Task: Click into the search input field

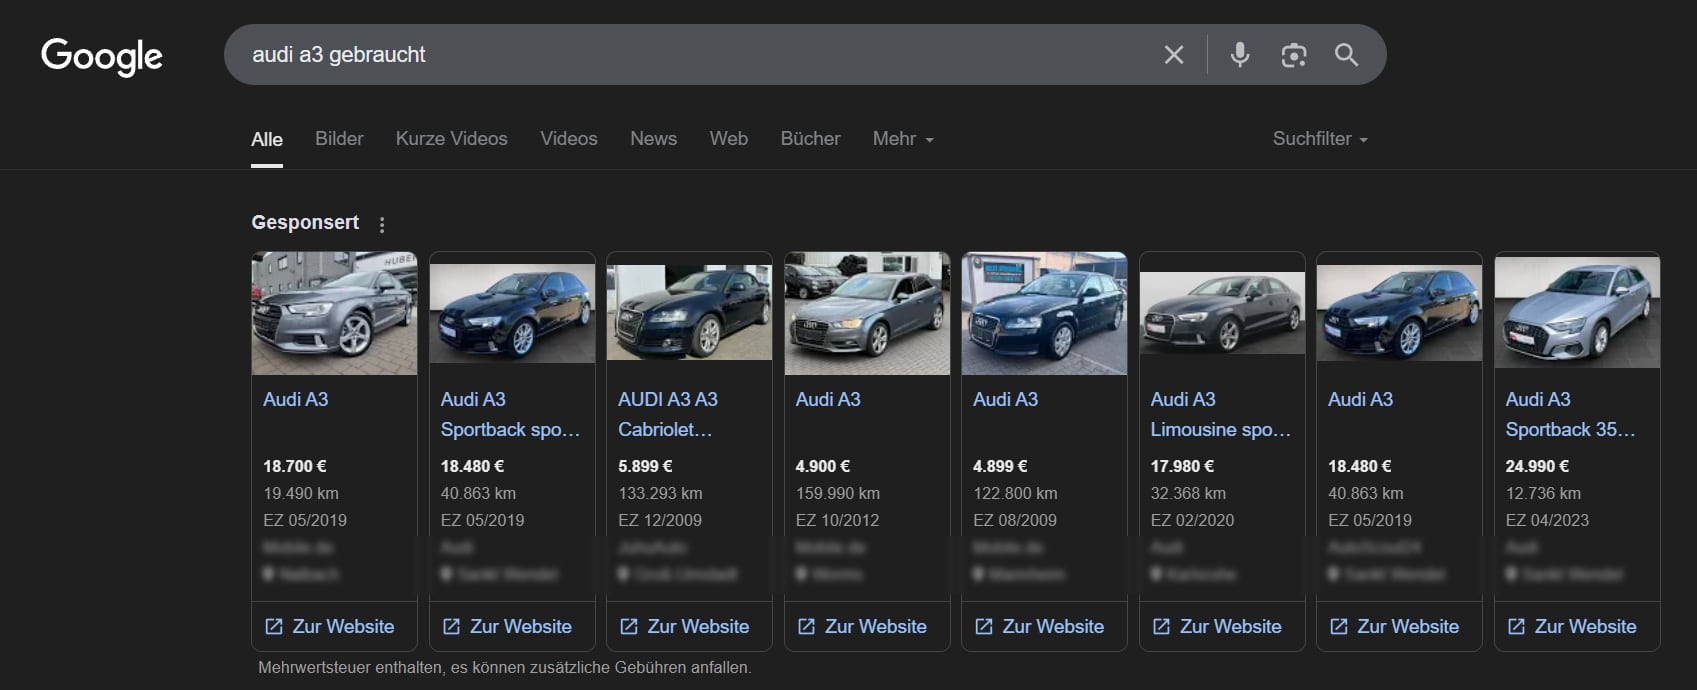Action: coord(690,55)
